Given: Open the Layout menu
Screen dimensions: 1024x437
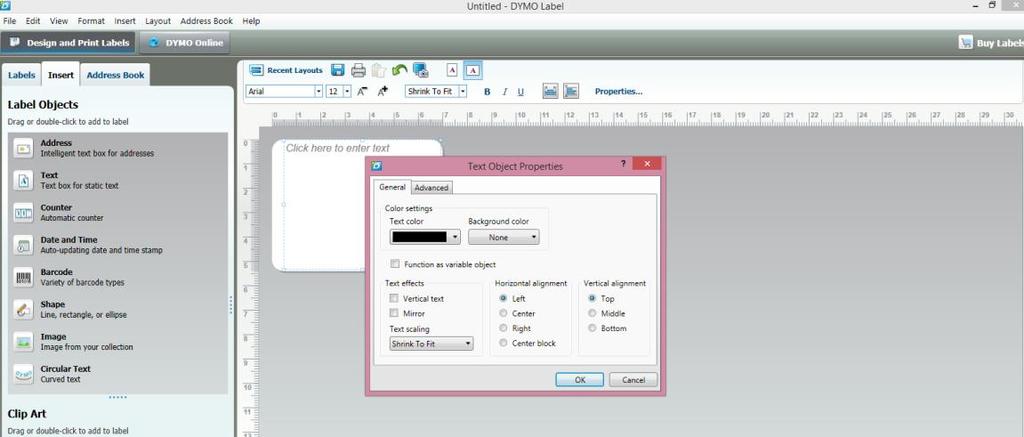Looking at the screenshot, I should tap(158, 21).
